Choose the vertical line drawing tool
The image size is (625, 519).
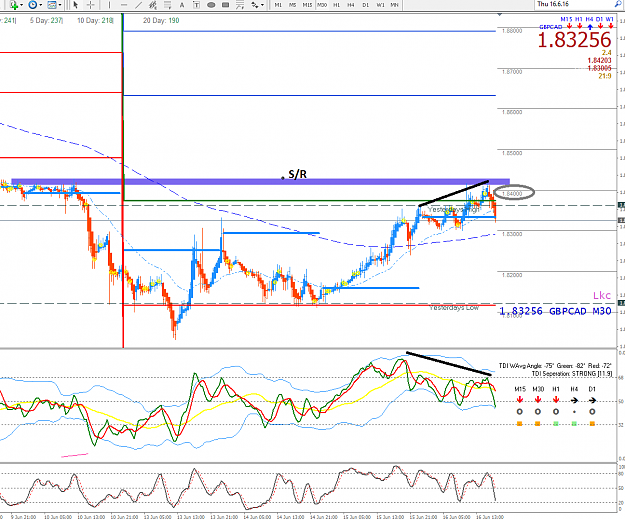click(x=109, y=5)
